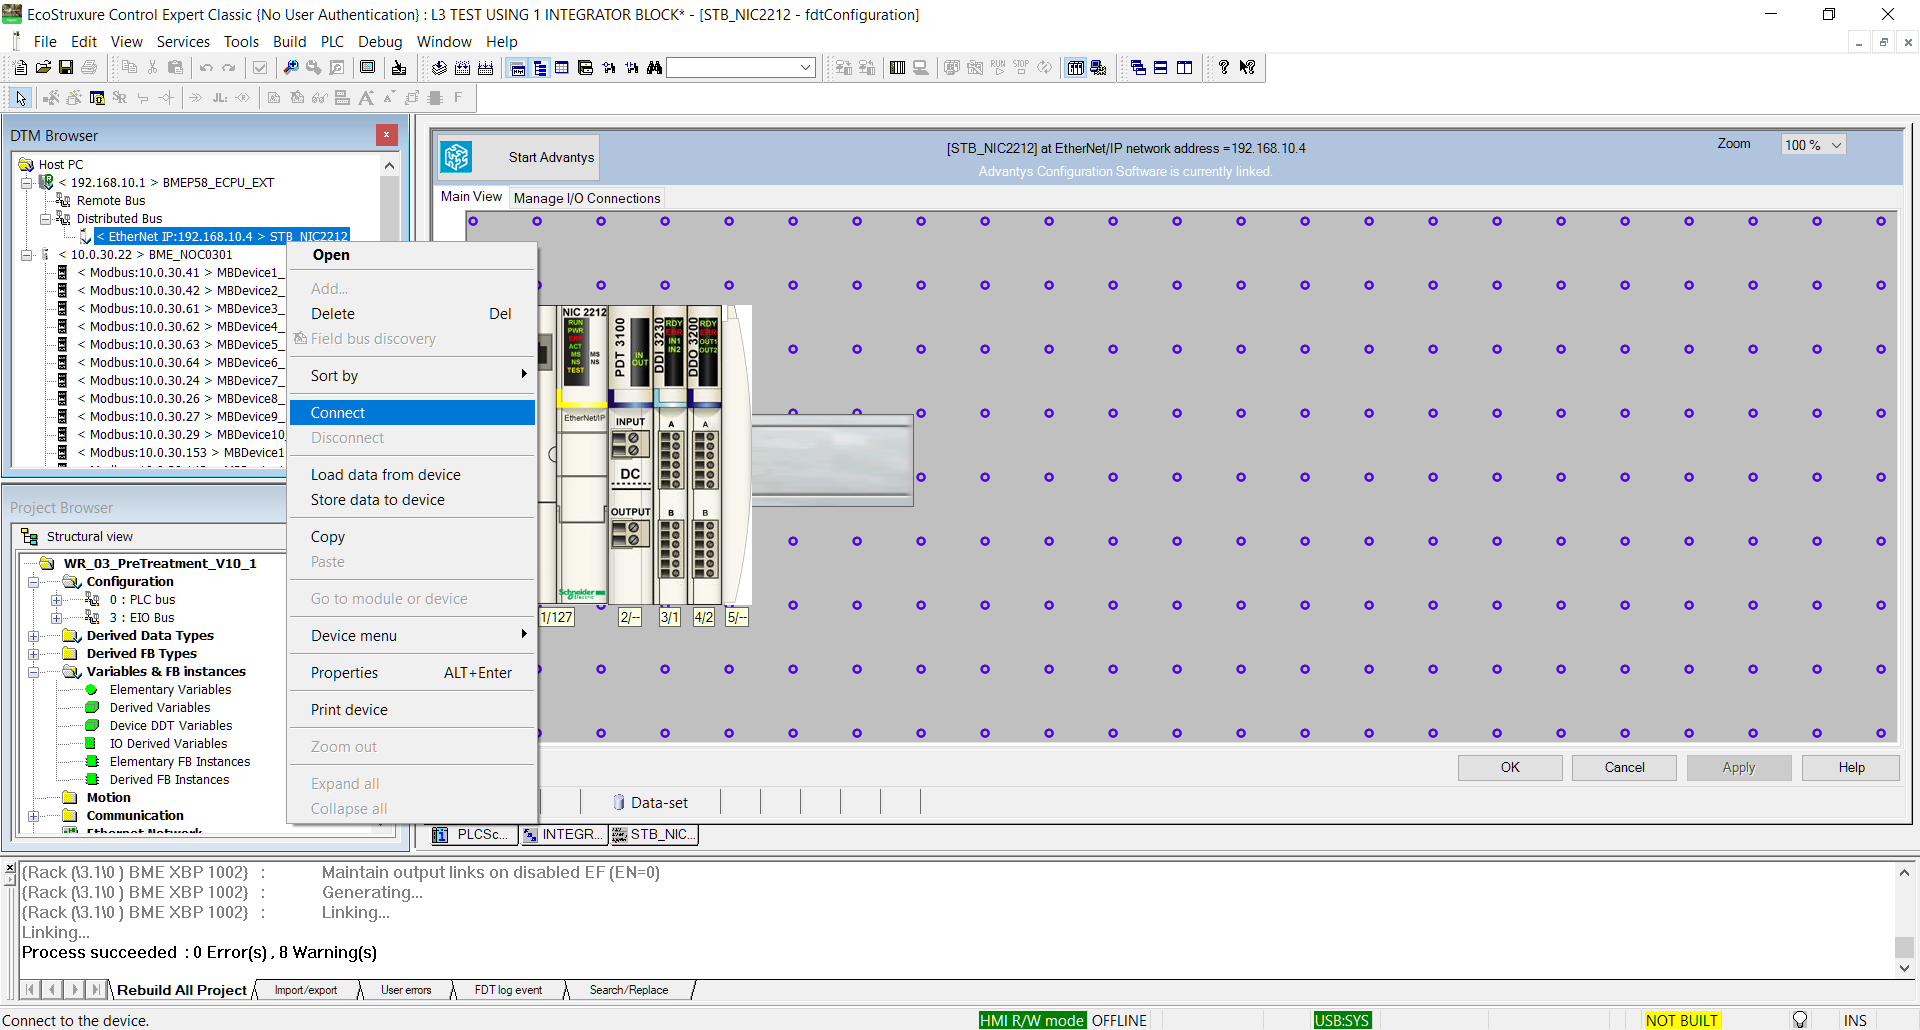1920x1030 pixels.
Task: Expand the 0 : PLC bus node
Action: point(56,600)
